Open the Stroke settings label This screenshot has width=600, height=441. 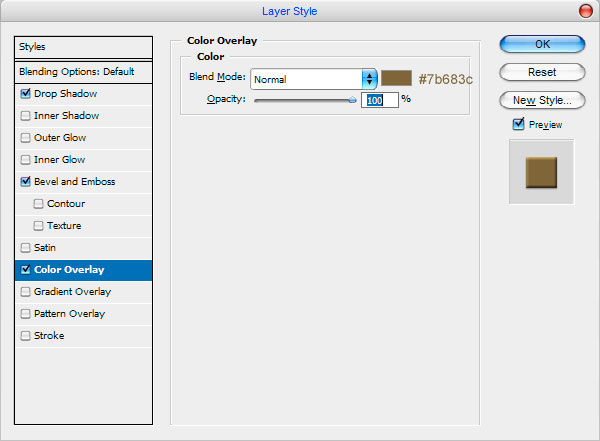click(x=49, y=336)
